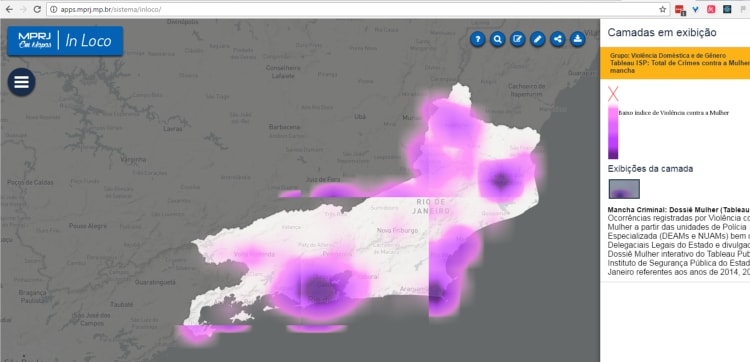Select the orange Violência Doméstica layer group header
Image resolution: width=750 pixels, height=362 pixels.
click(x=675, y=63)
